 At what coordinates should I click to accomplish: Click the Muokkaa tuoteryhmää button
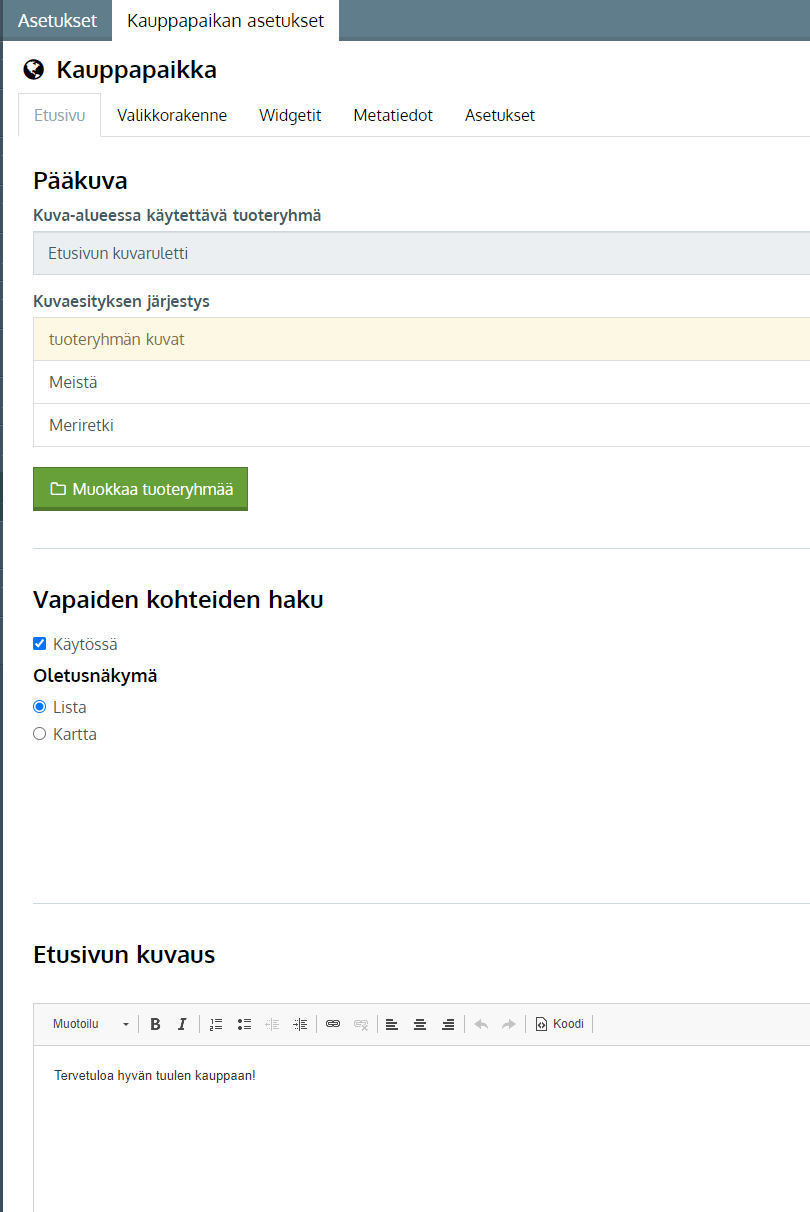140,489
